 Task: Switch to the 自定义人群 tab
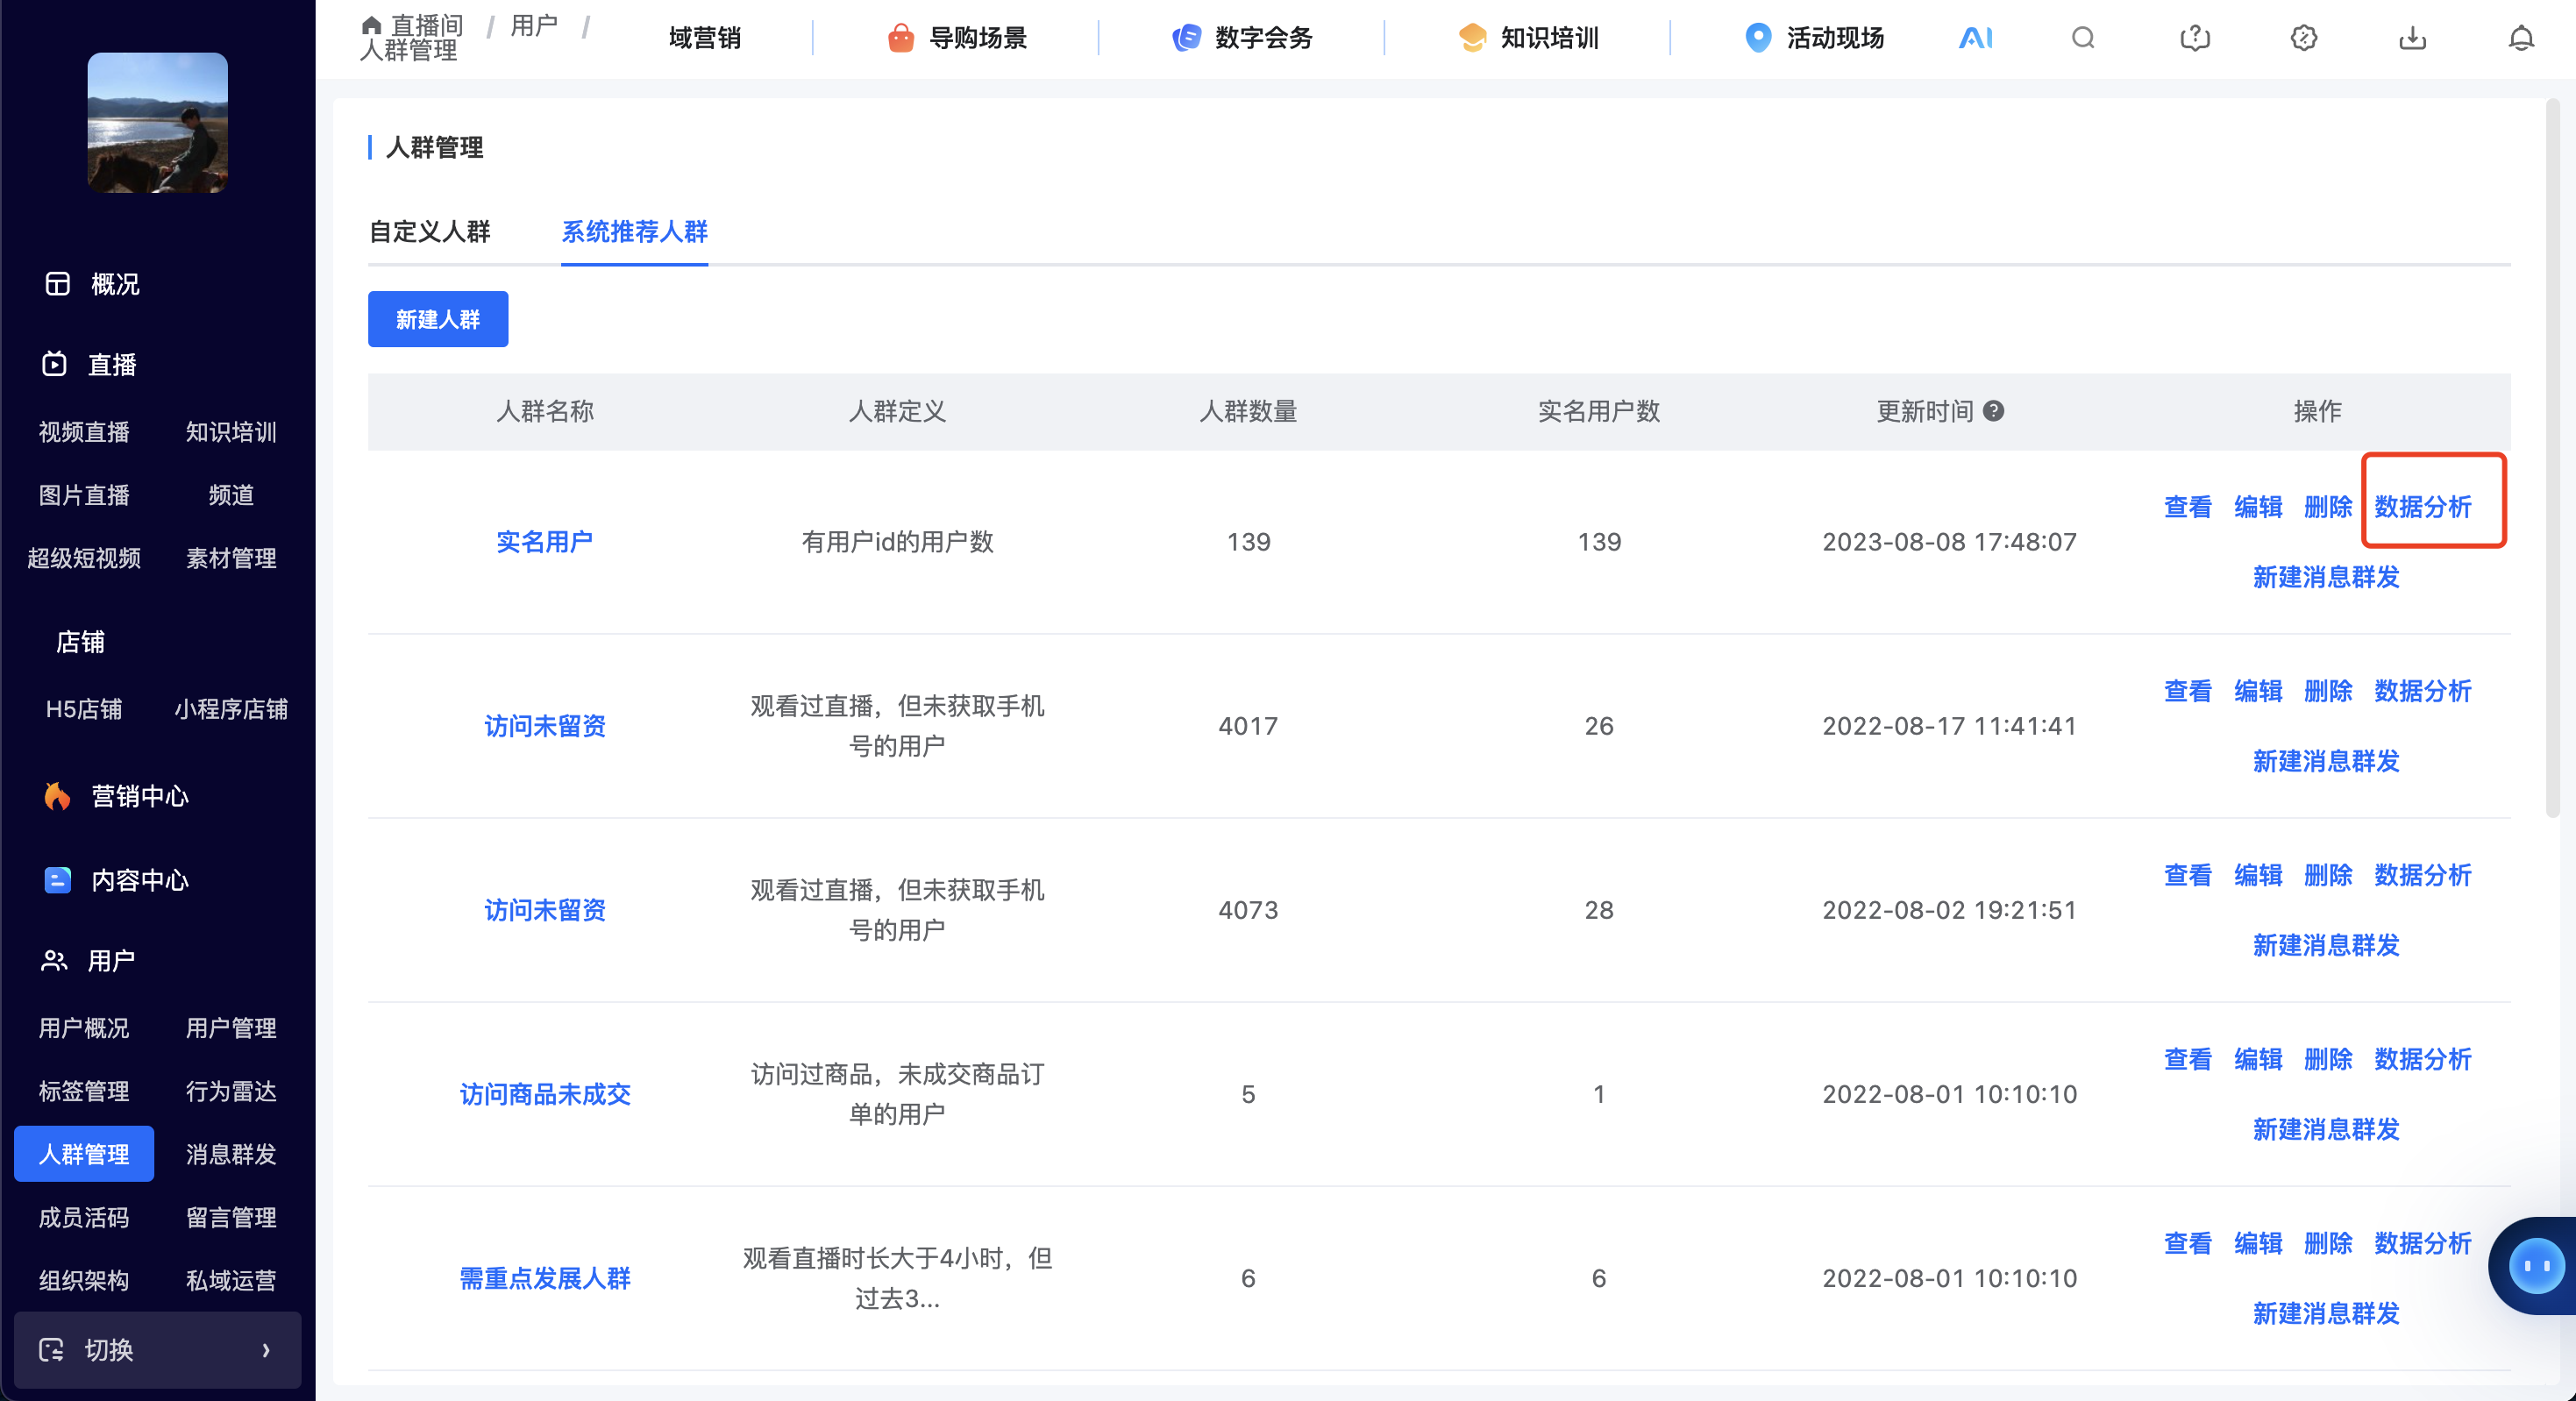coord(430,232)
